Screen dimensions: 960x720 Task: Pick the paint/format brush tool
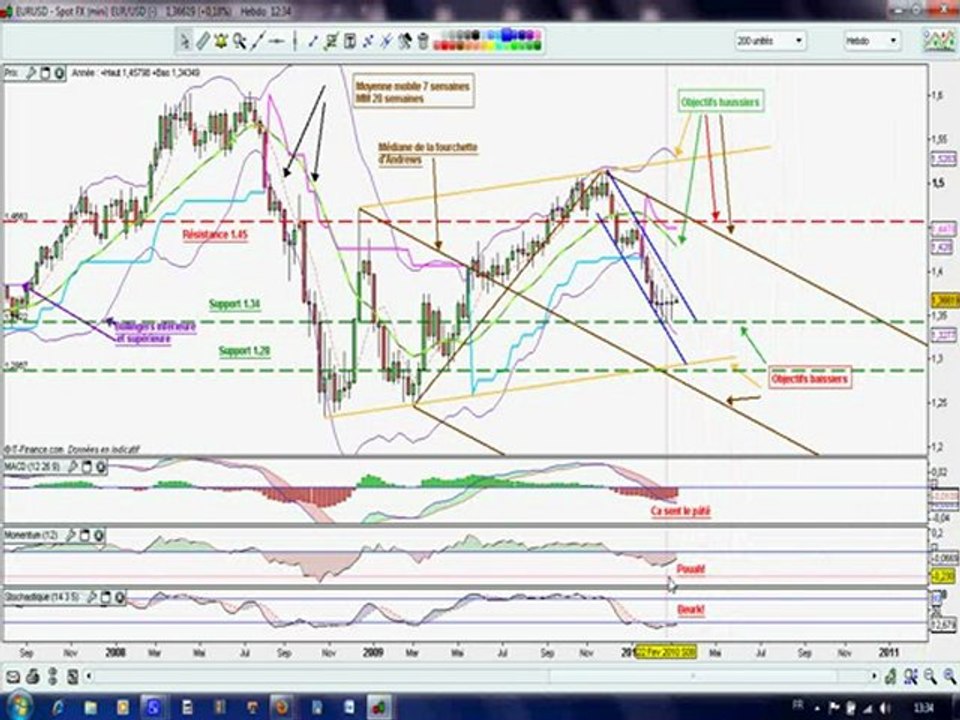(405, 41)
